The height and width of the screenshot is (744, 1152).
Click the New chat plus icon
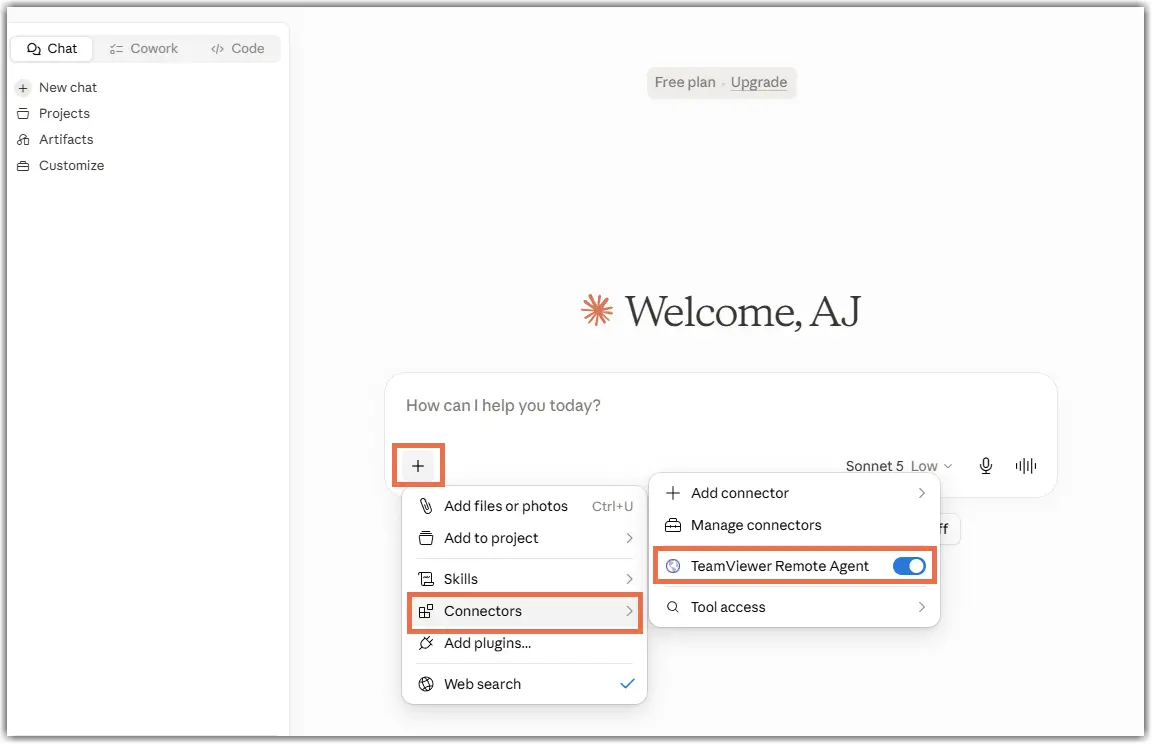click(x=23, y=88)
